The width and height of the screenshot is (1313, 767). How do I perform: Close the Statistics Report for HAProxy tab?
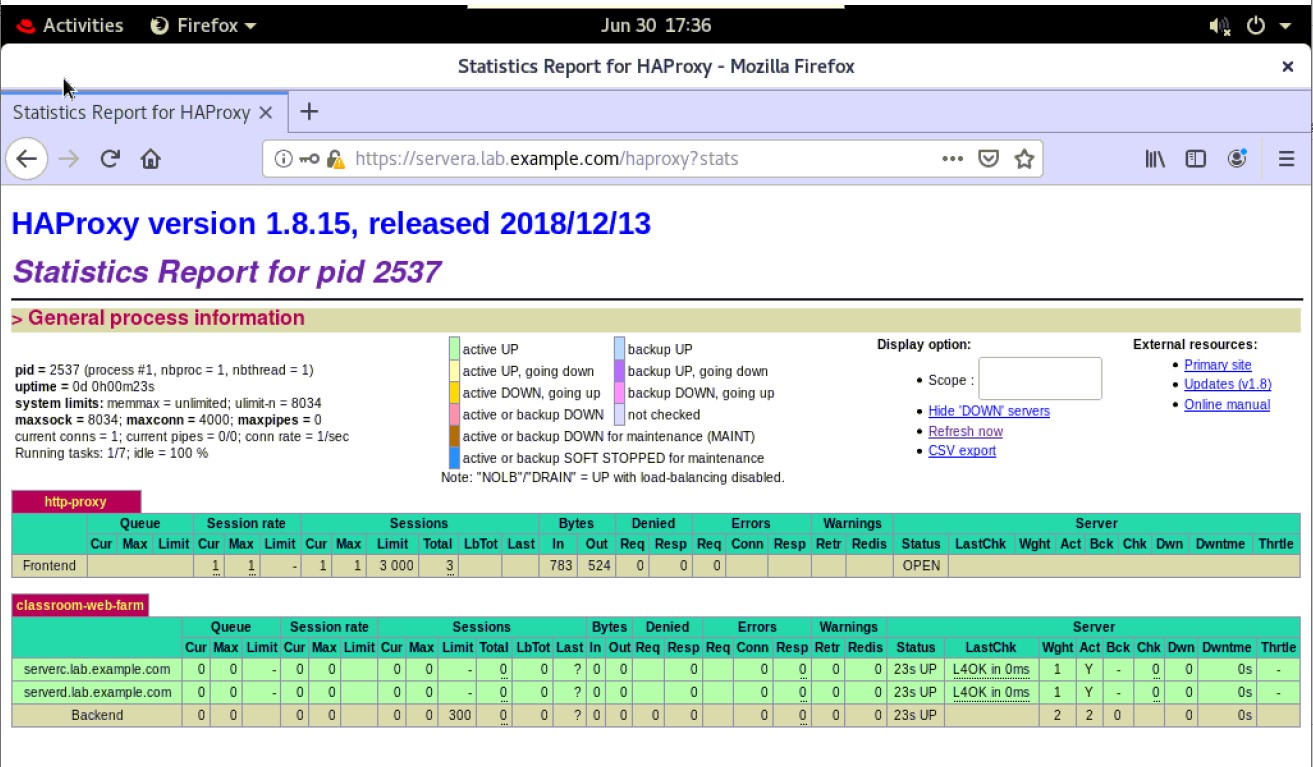click(266, 112)
